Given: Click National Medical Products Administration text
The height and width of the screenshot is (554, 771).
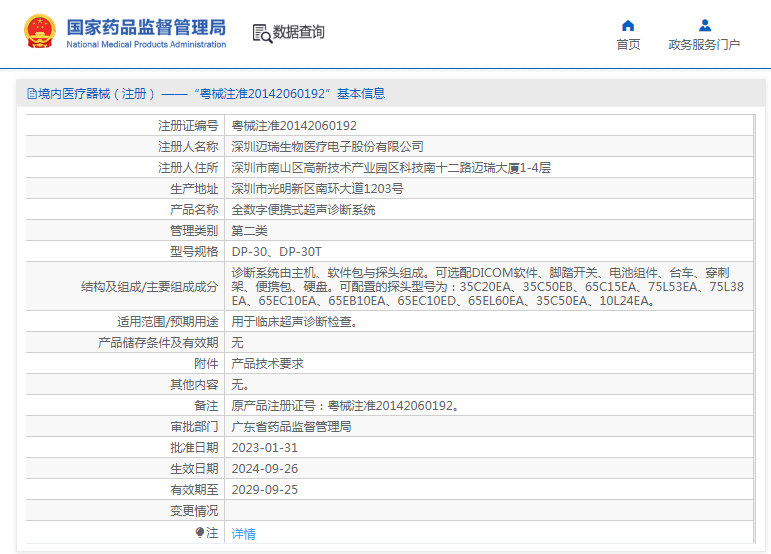Looking at the screenshot, I should pos(146,45).
